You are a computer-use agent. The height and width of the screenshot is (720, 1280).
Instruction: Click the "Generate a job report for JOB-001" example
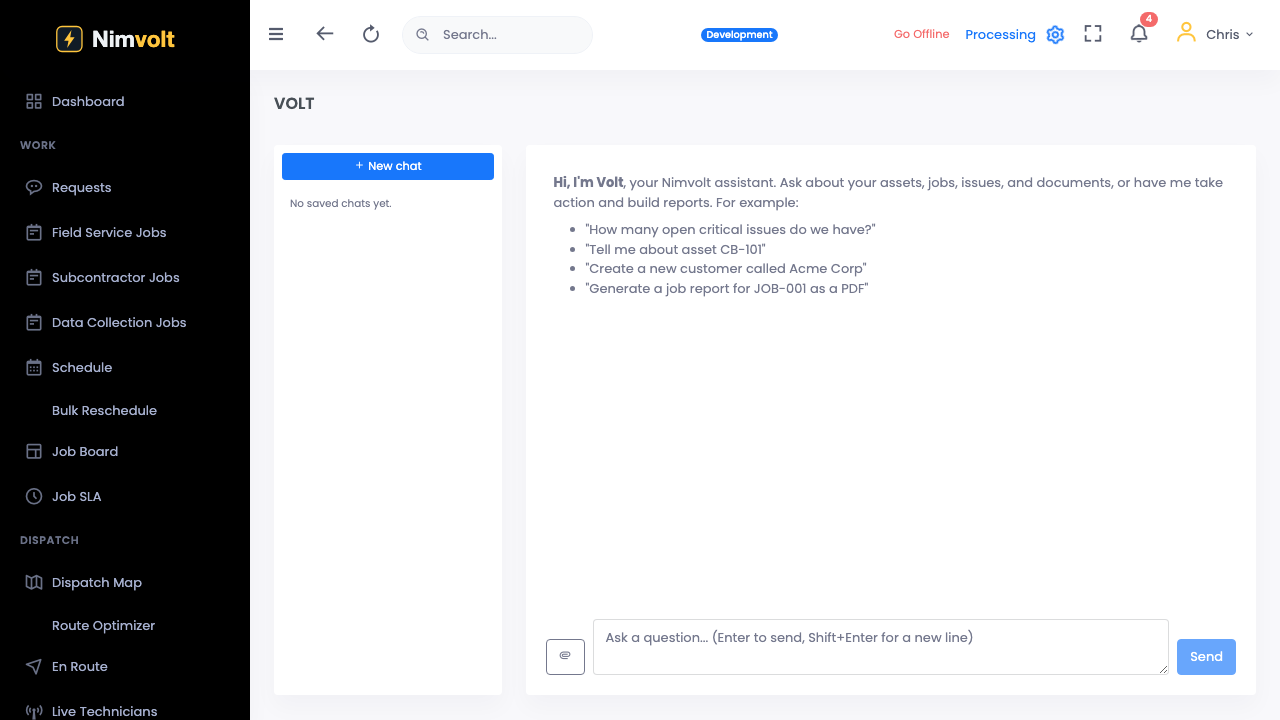pos(727,288)
